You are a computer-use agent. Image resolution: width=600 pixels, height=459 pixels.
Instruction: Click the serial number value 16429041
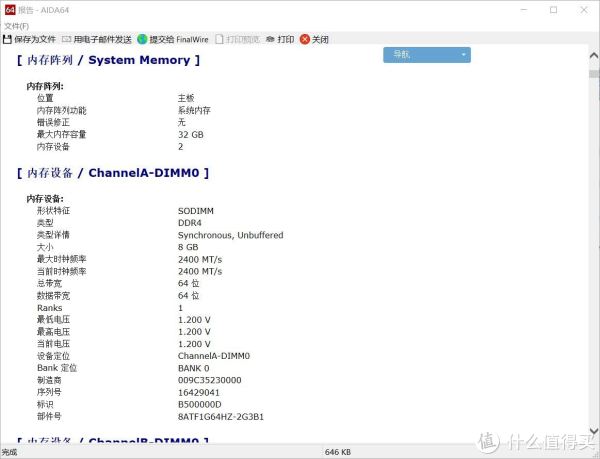coord(199,393)
